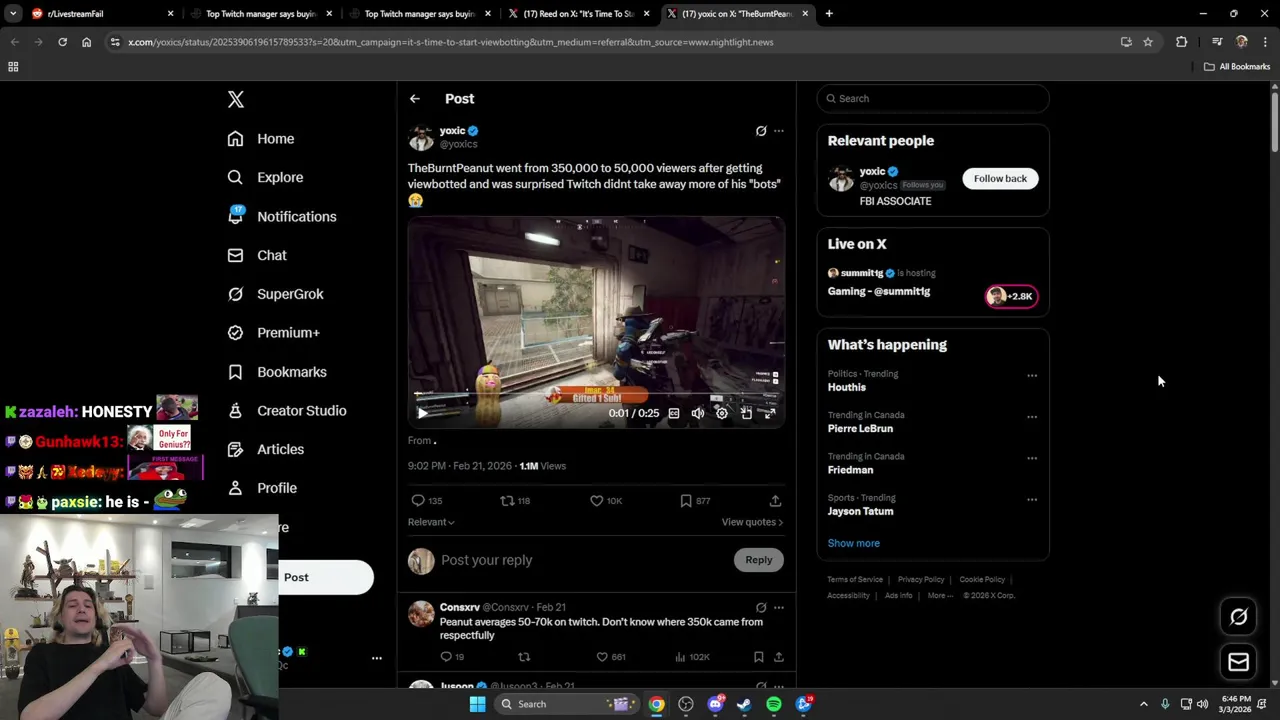Open more options on Consxrv's reply
The width and height of the screenshot is (1280, 720).
click(x=779, y=607)
